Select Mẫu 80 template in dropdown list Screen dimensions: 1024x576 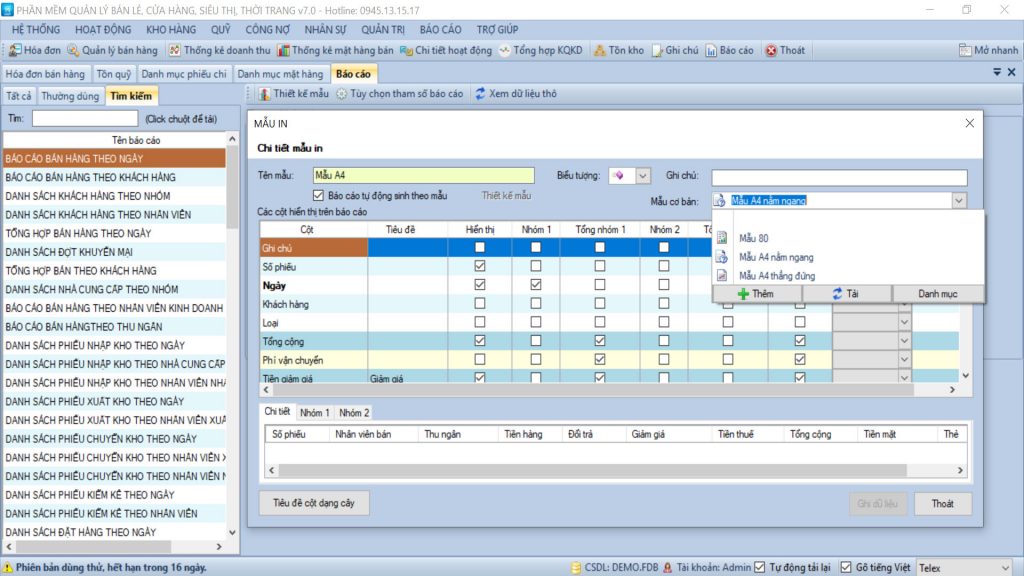(x=753, y=238)
